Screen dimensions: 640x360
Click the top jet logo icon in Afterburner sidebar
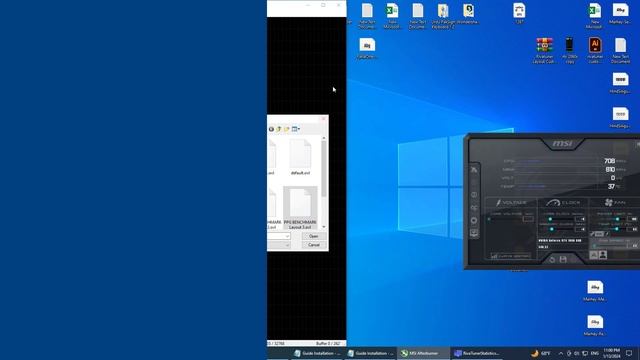pos(474,169)
